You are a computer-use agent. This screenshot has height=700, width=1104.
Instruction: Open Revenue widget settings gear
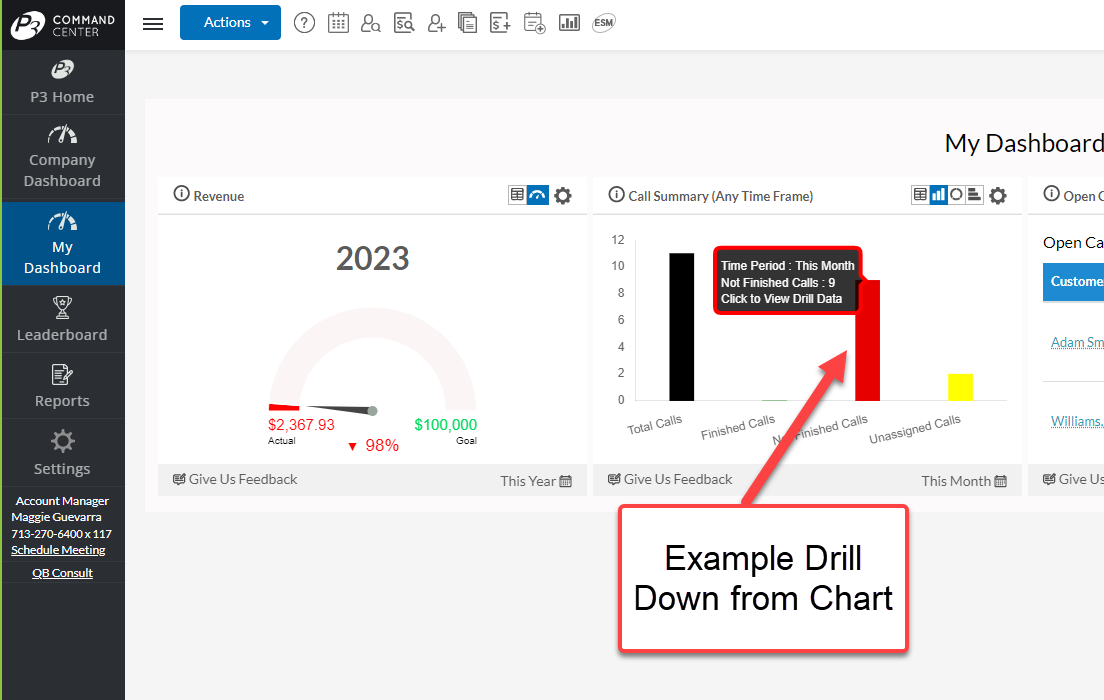point(563,196)
